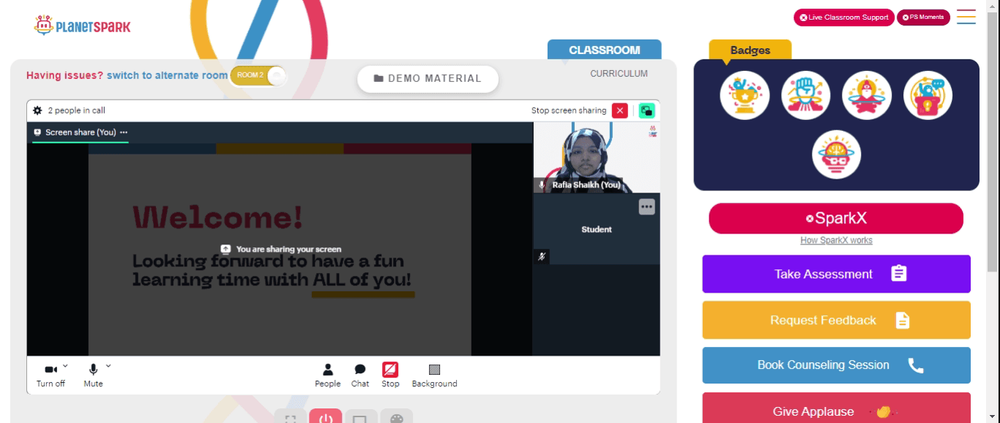Open call settings gear icon
The image size is (1000, 423).
coord(38,110)
